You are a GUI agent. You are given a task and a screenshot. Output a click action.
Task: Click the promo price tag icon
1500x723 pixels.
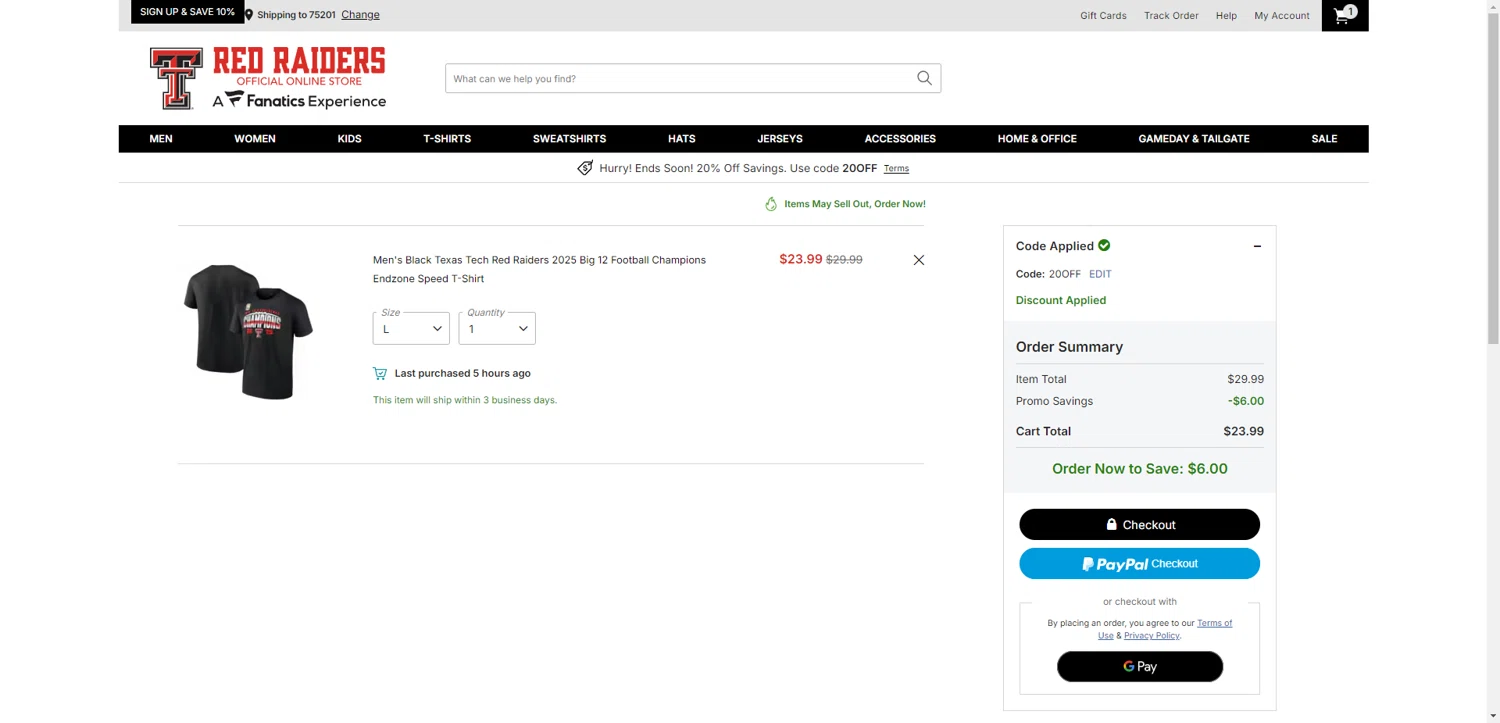[x=585, y=168]
